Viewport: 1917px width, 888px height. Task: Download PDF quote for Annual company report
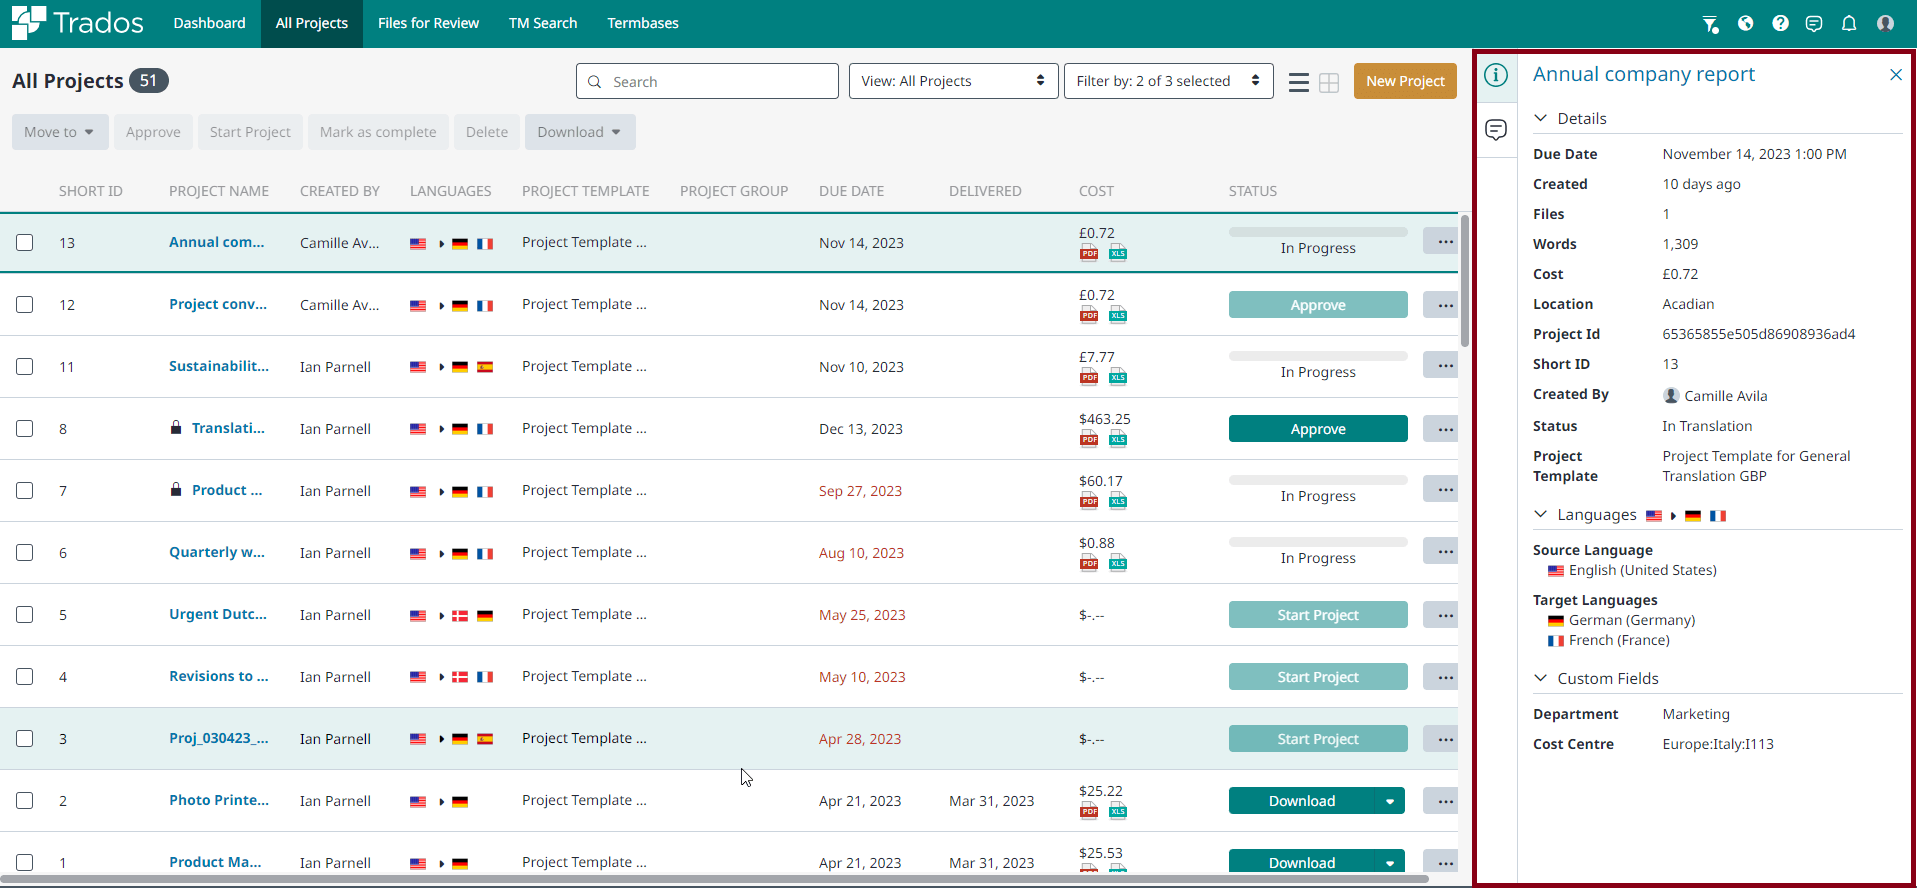(x=1089, y=253)
